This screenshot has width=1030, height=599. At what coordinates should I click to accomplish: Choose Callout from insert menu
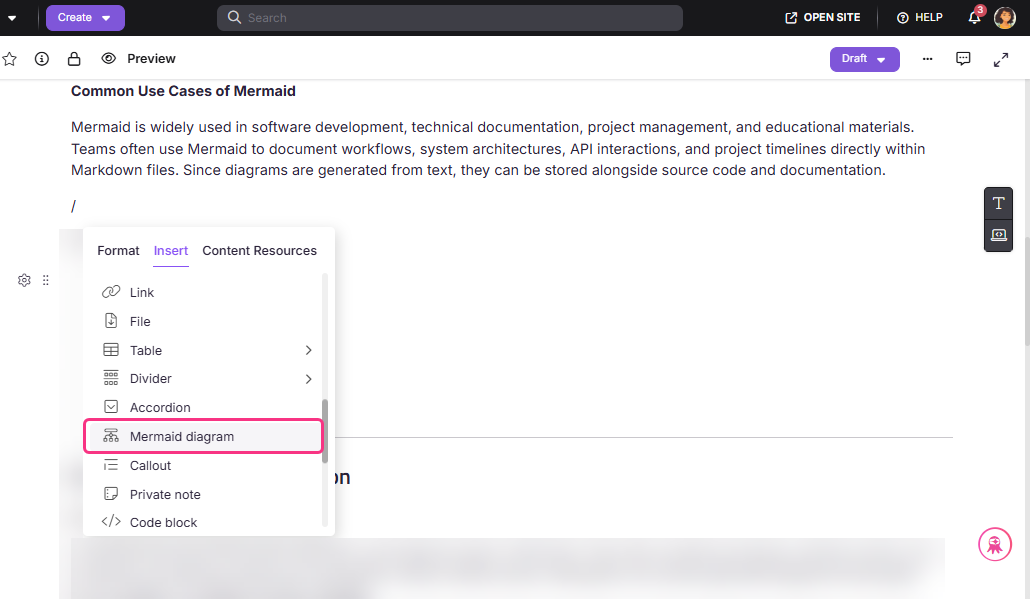tap(204, 466)
